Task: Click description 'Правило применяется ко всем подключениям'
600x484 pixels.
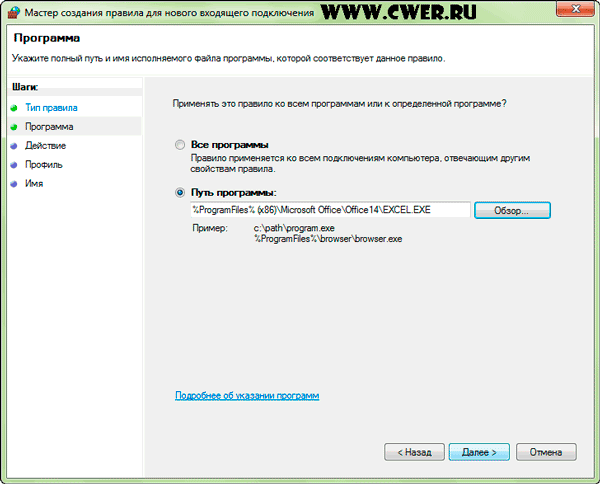Action: [360, 163]
